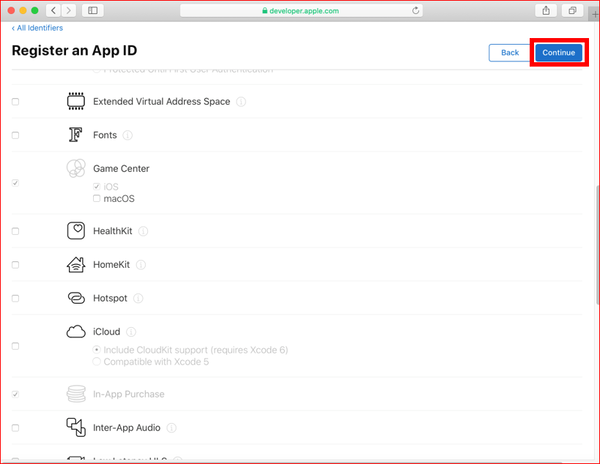Click the Game Center bubbles icon

[76, 168]
